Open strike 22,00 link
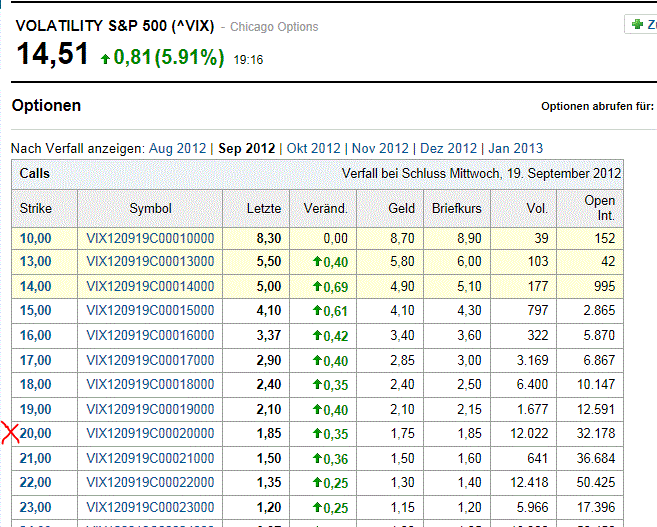Viewport: 657px width, 527px height. [36, 482]
